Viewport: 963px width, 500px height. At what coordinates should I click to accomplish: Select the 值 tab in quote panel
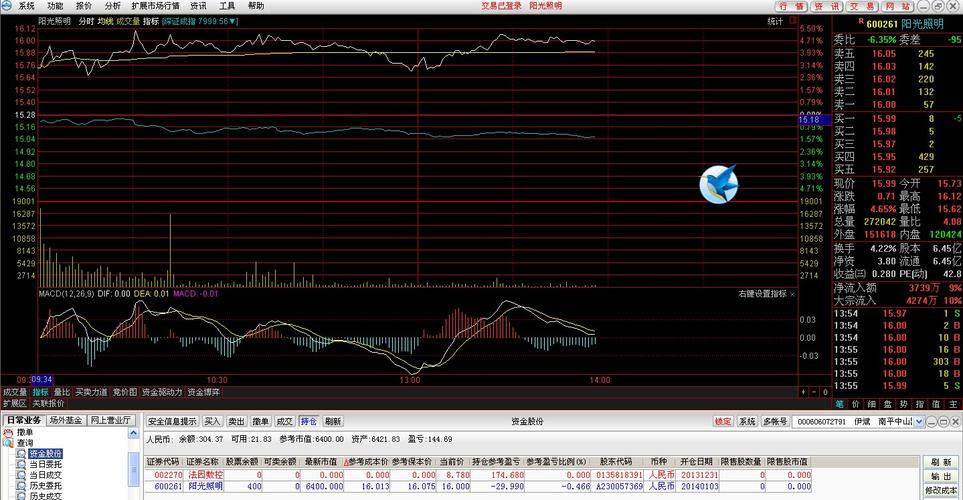click(935, 404)
